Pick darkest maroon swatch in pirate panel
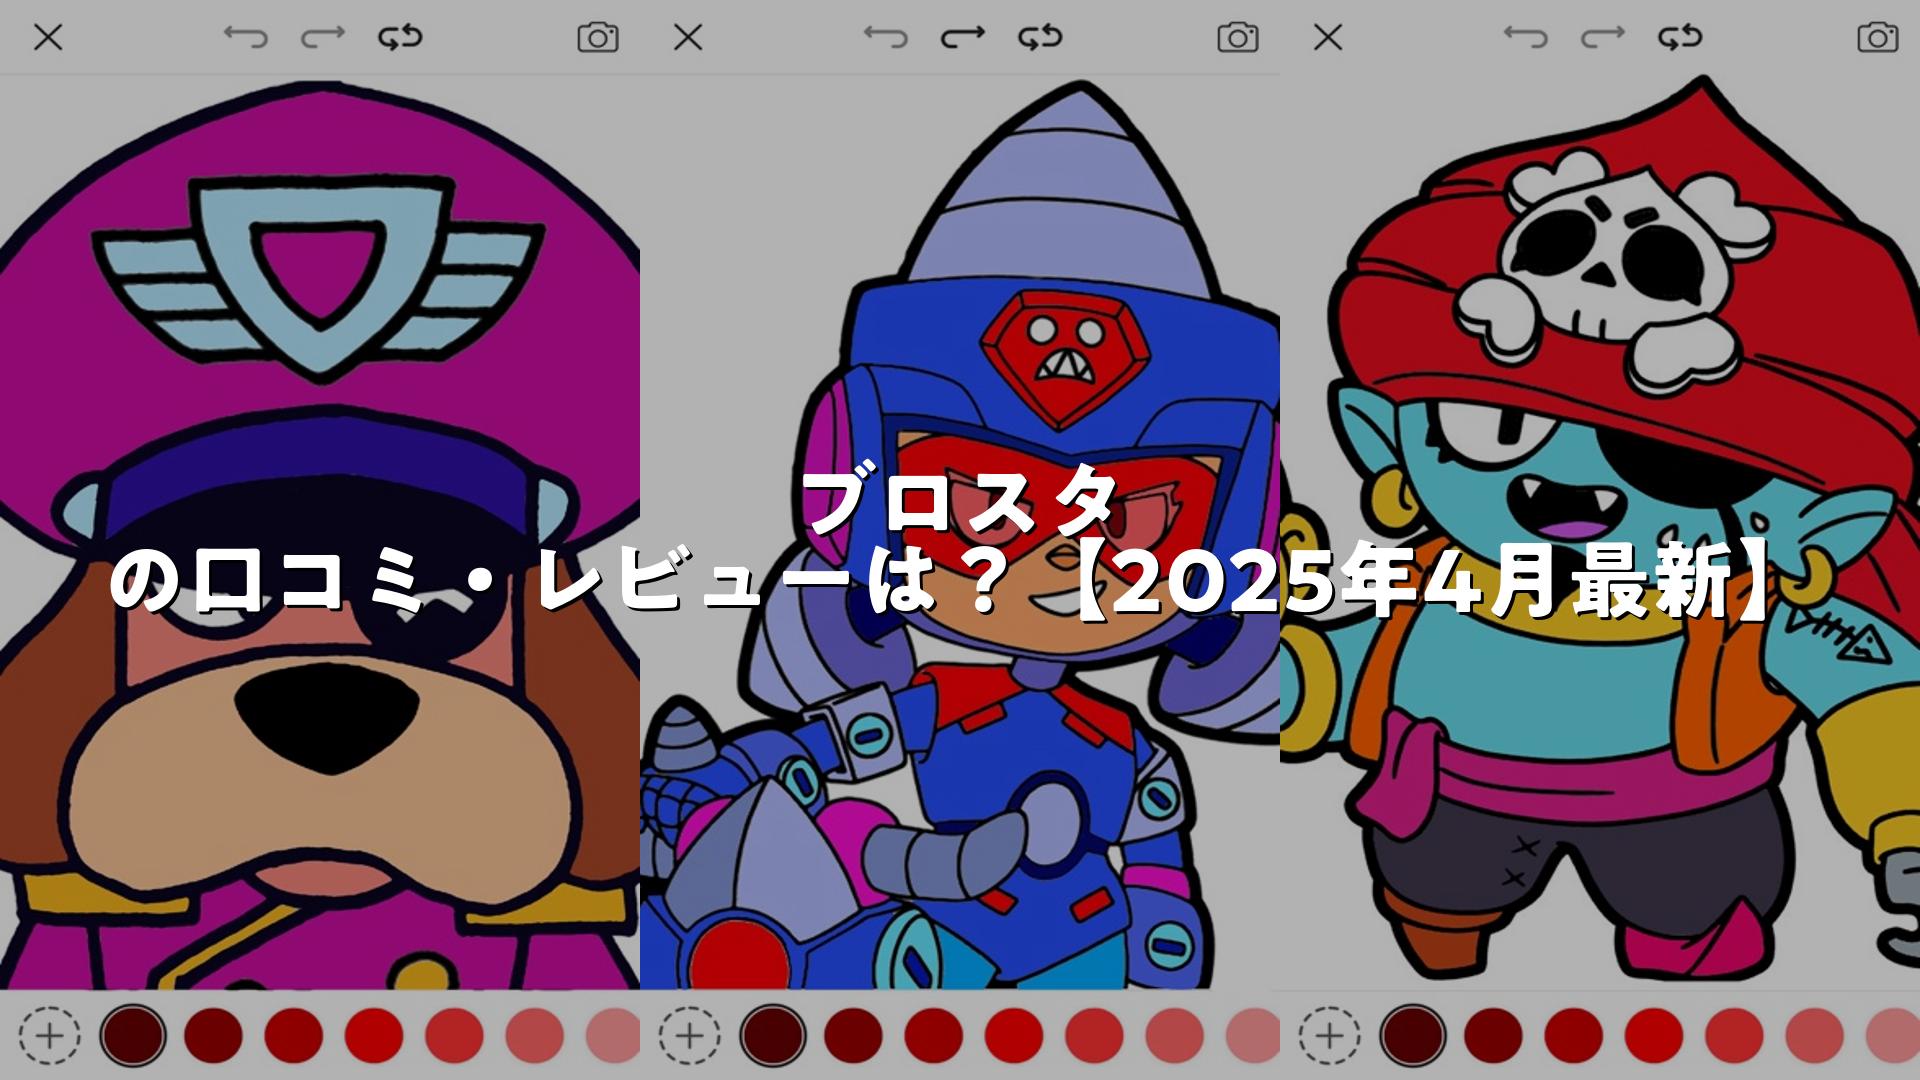This screenshot has height=1080, width=1920. click(x=1413, y=1035)
